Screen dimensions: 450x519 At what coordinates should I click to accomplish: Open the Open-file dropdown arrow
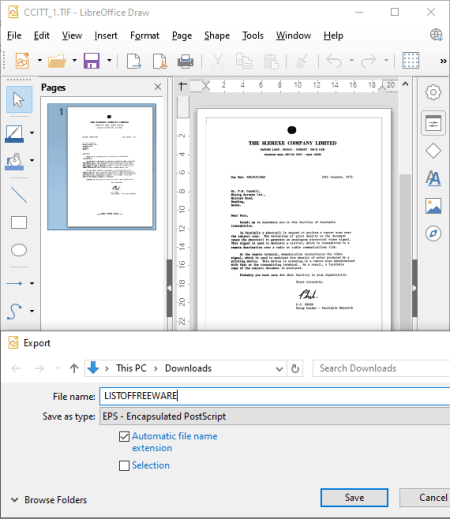click(74, 60)
